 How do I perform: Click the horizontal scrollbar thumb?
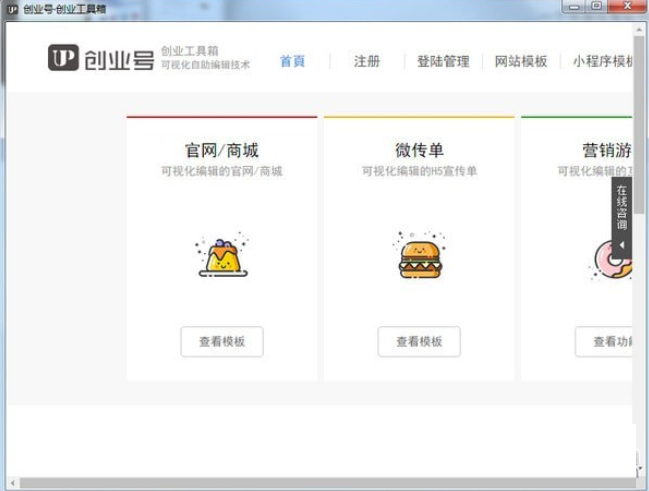(327, 483)
